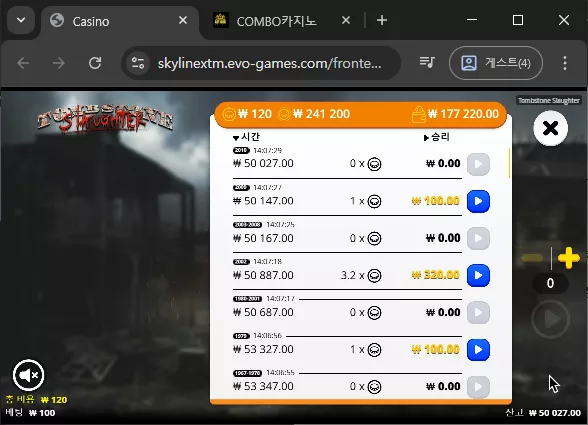Close the history panel with X
The height and width of the screenshot is (425, 588).
tap(550, 128)
